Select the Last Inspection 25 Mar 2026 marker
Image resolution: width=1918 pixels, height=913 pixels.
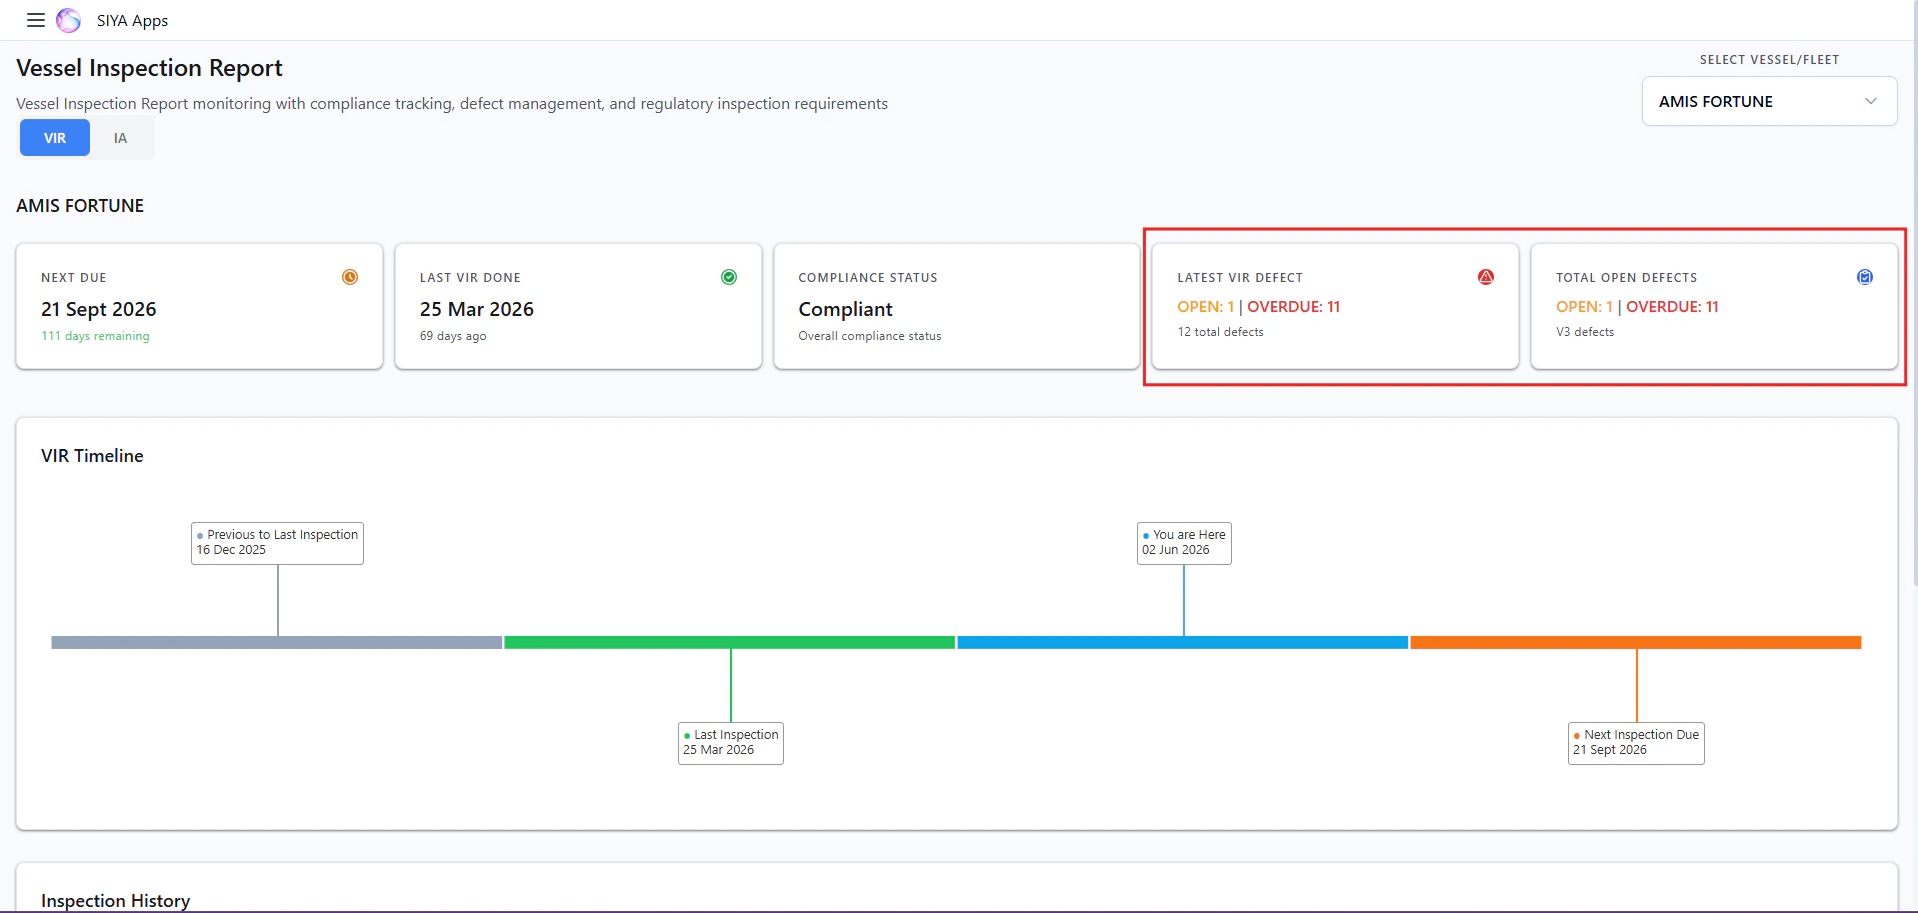[730, 743]
